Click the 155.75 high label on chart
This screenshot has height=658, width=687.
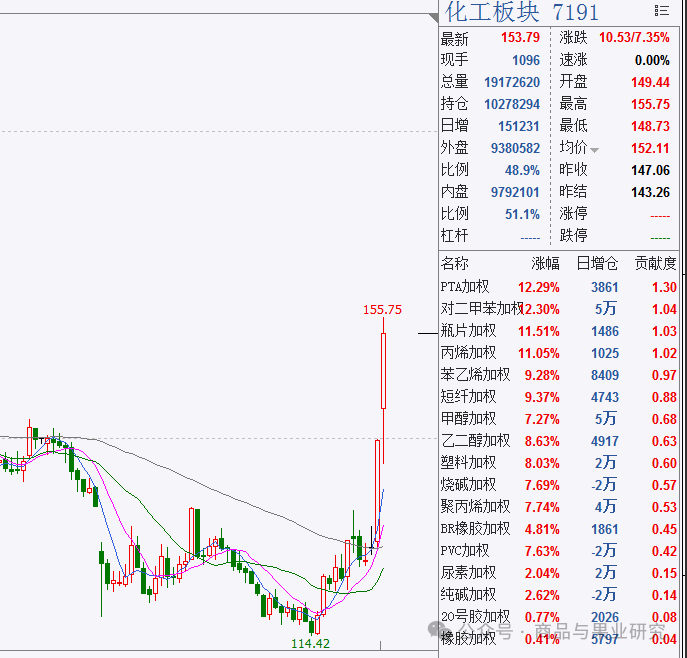(x=382, y=310)
